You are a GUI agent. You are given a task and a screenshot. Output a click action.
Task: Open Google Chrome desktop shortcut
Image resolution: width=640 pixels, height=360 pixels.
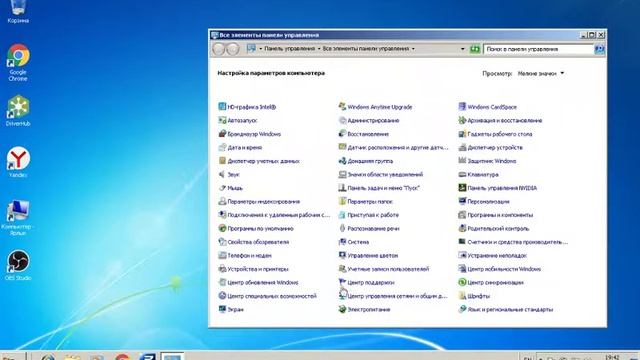pos(18,62)
